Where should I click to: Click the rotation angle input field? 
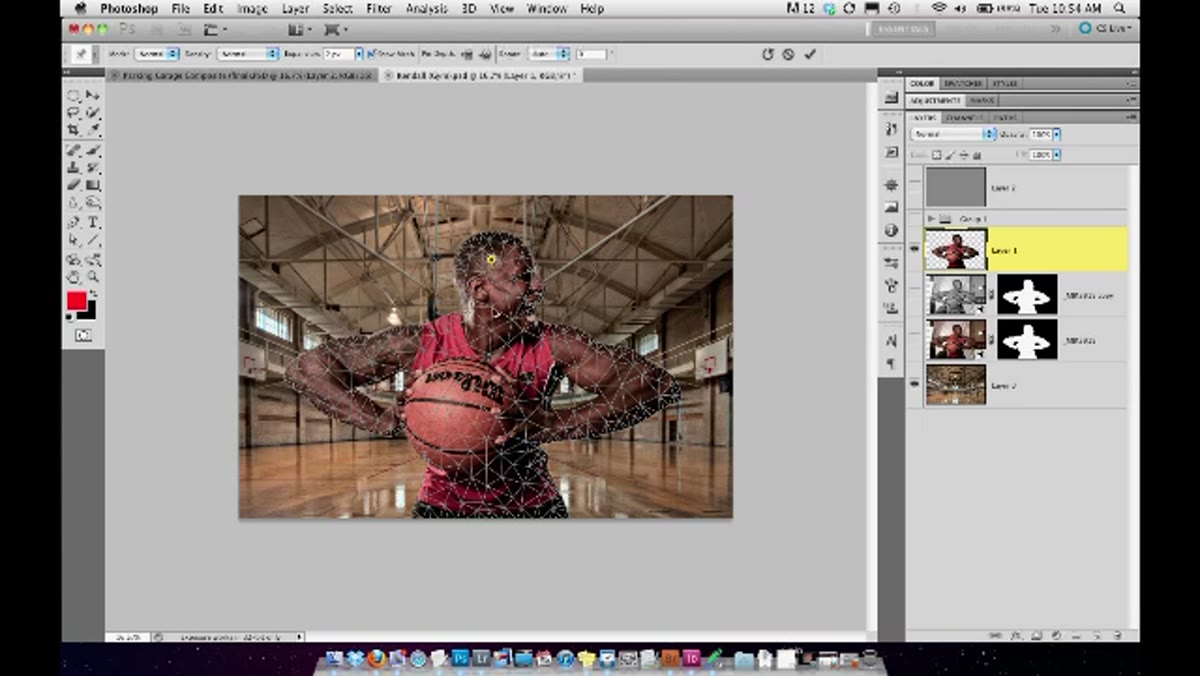pyautogui.click(x=592, y=54)
